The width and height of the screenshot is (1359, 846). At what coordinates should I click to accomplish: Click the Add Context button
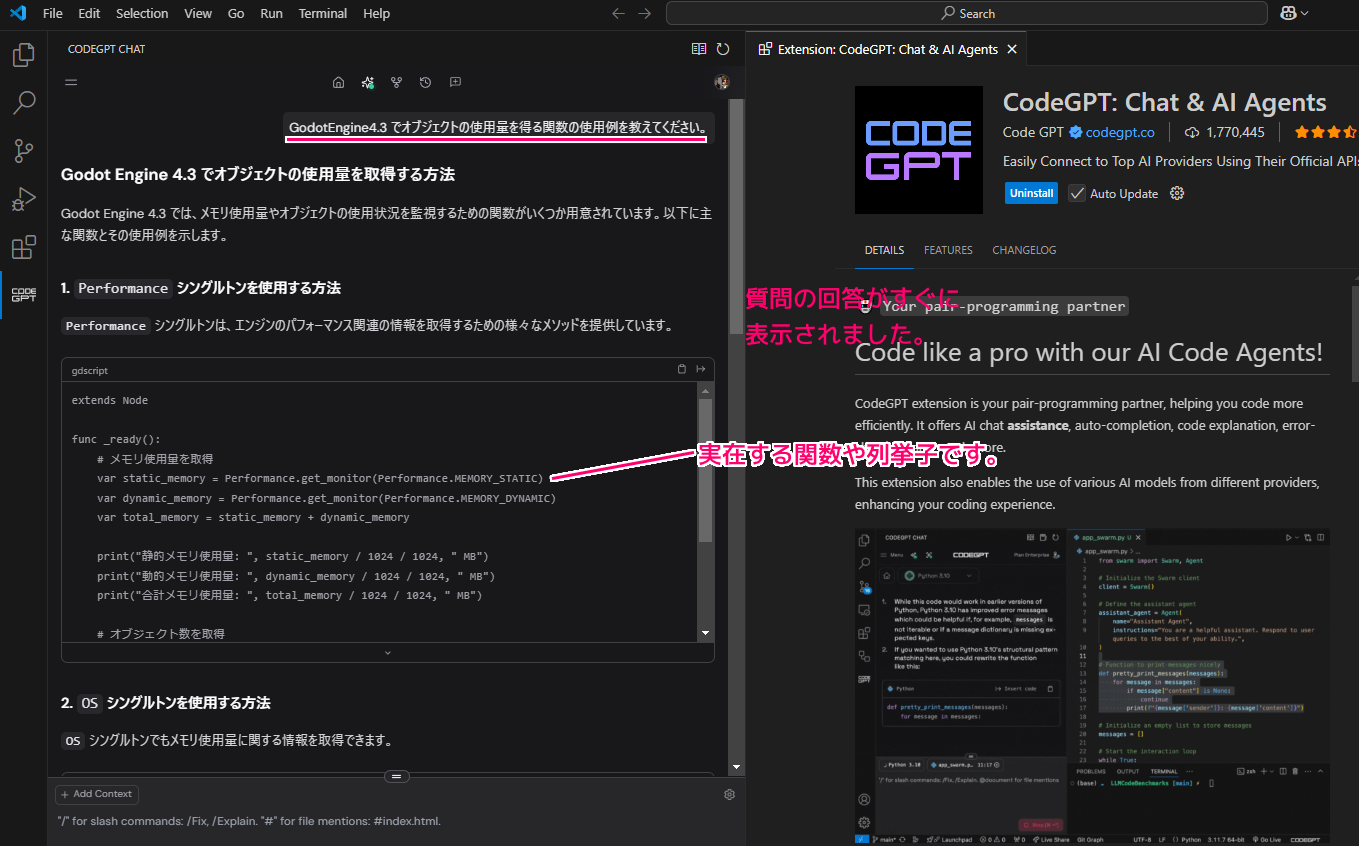click(97, 794)
